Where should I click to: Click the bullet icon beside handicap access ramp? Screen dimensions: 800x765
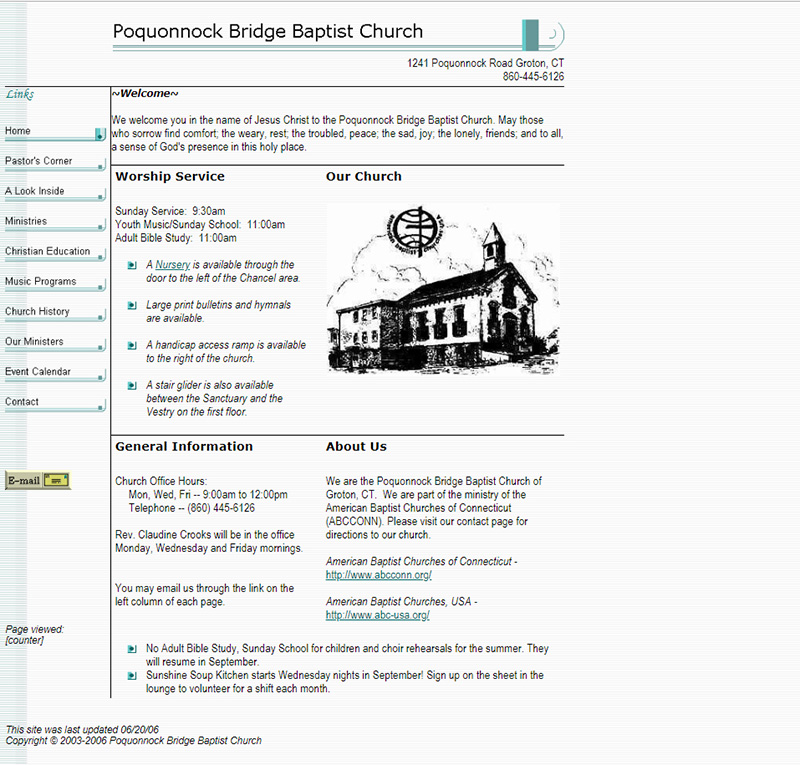pyautogui.click(x=132, y=345)
